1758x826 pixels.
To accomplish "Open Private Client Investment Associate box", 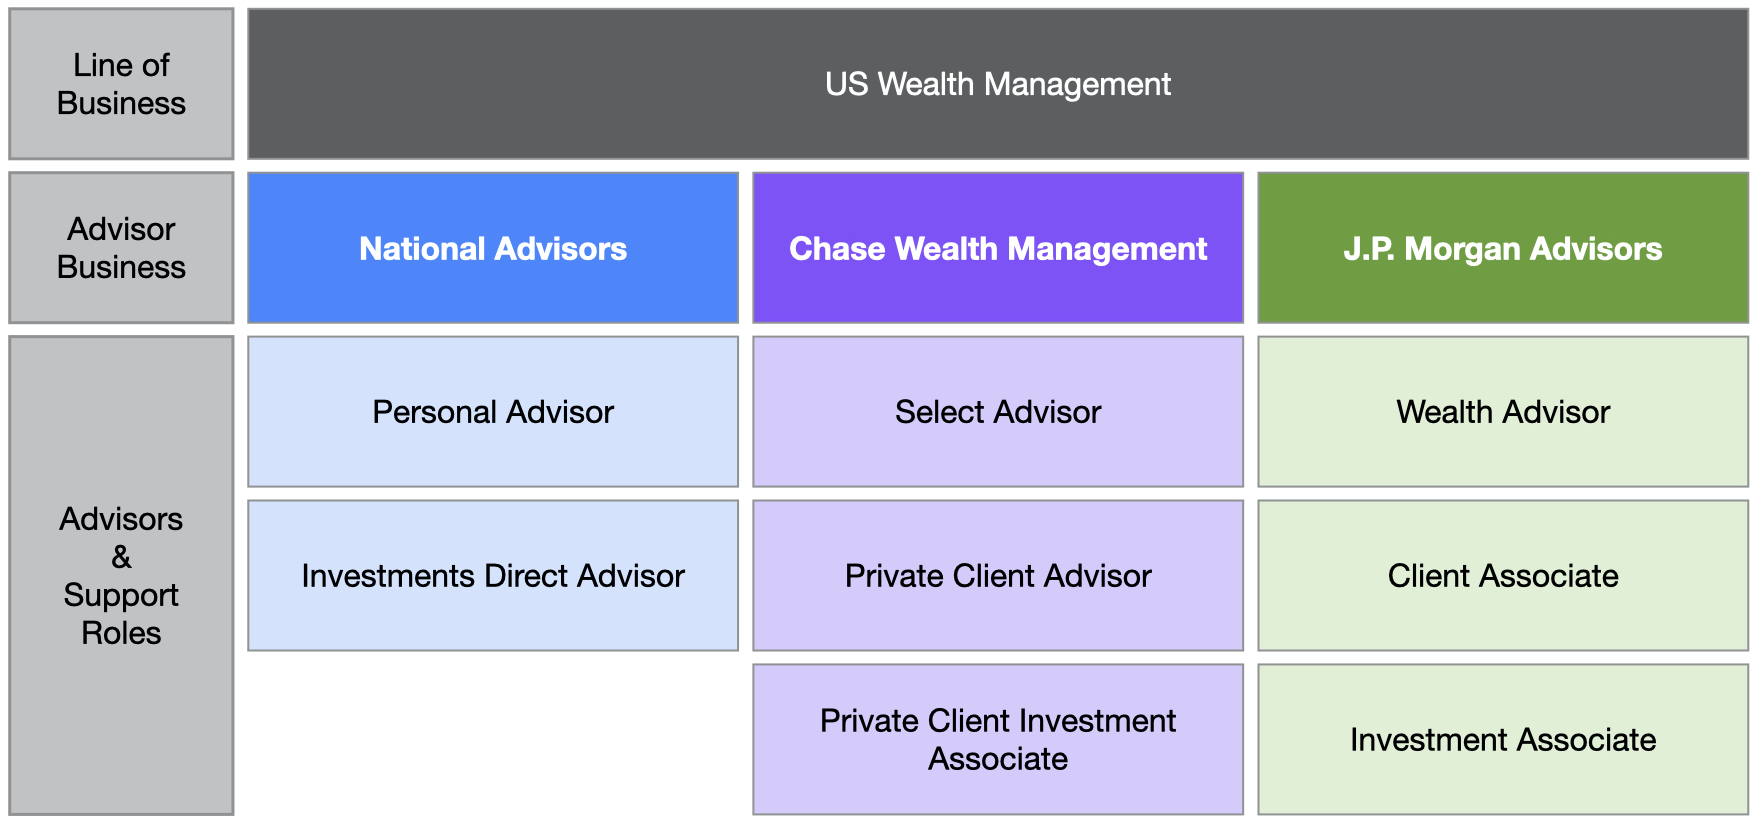I will pos(998,740).
